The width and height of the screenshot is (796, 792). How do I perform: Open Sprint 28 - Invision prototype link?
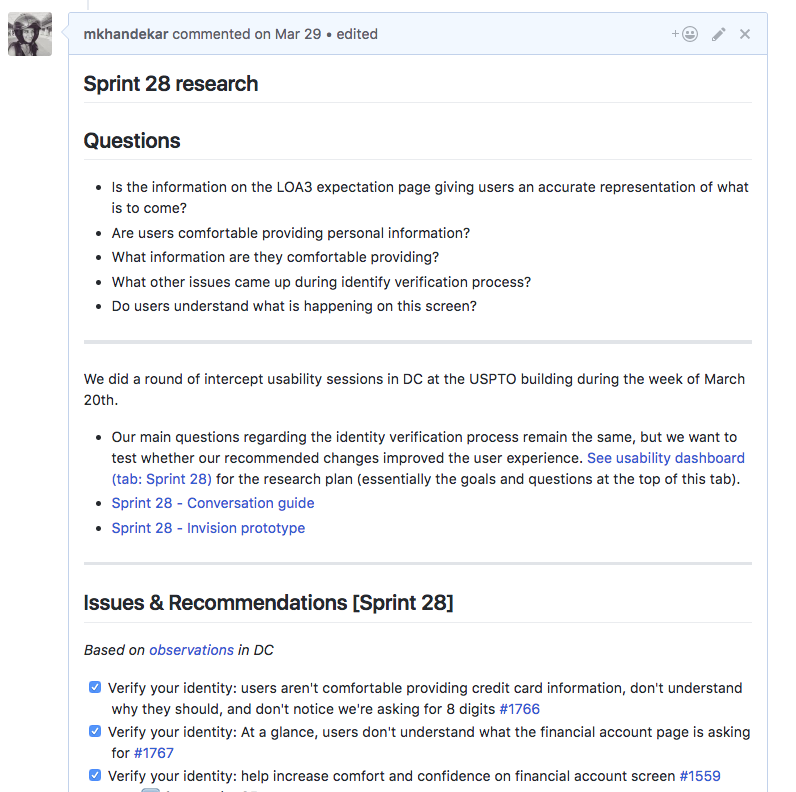click(208, 528)
